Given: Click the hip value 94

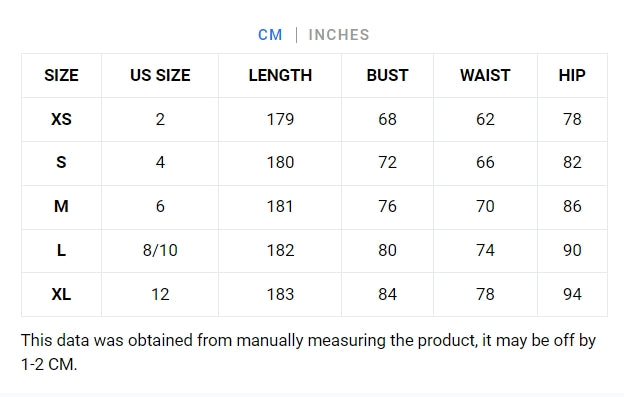Looking at the screenshot, I should click(x=572, y=294).
